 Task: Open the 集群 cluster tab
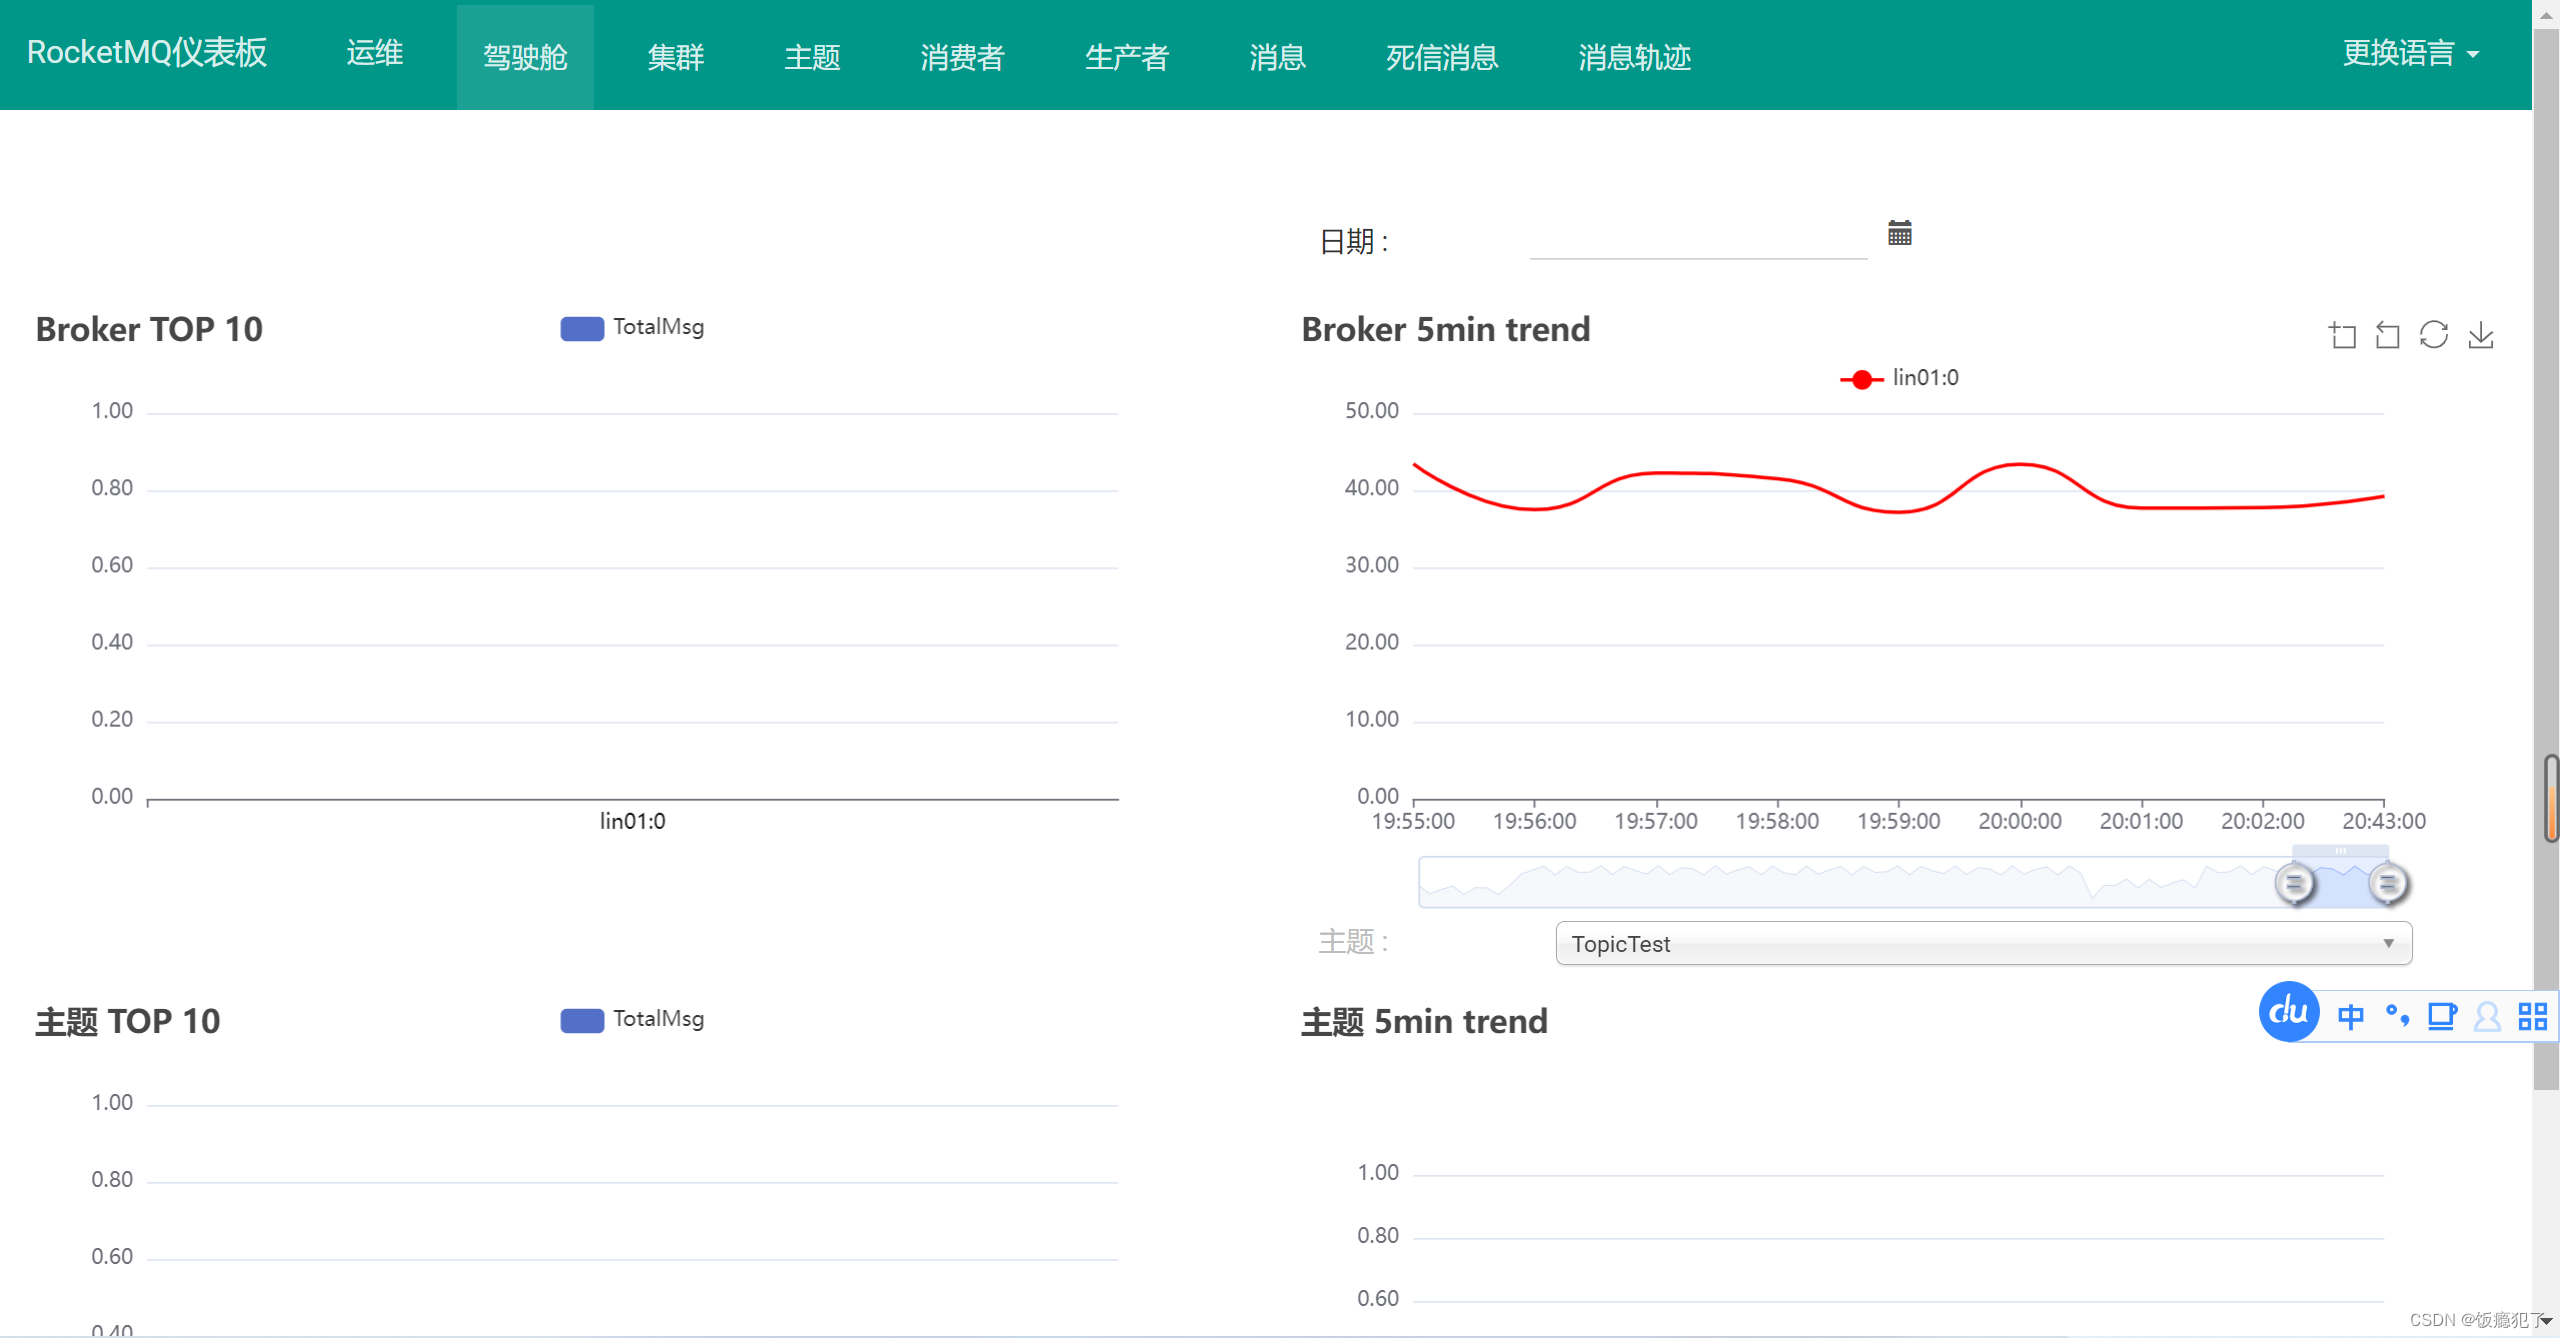pos(676,57)
